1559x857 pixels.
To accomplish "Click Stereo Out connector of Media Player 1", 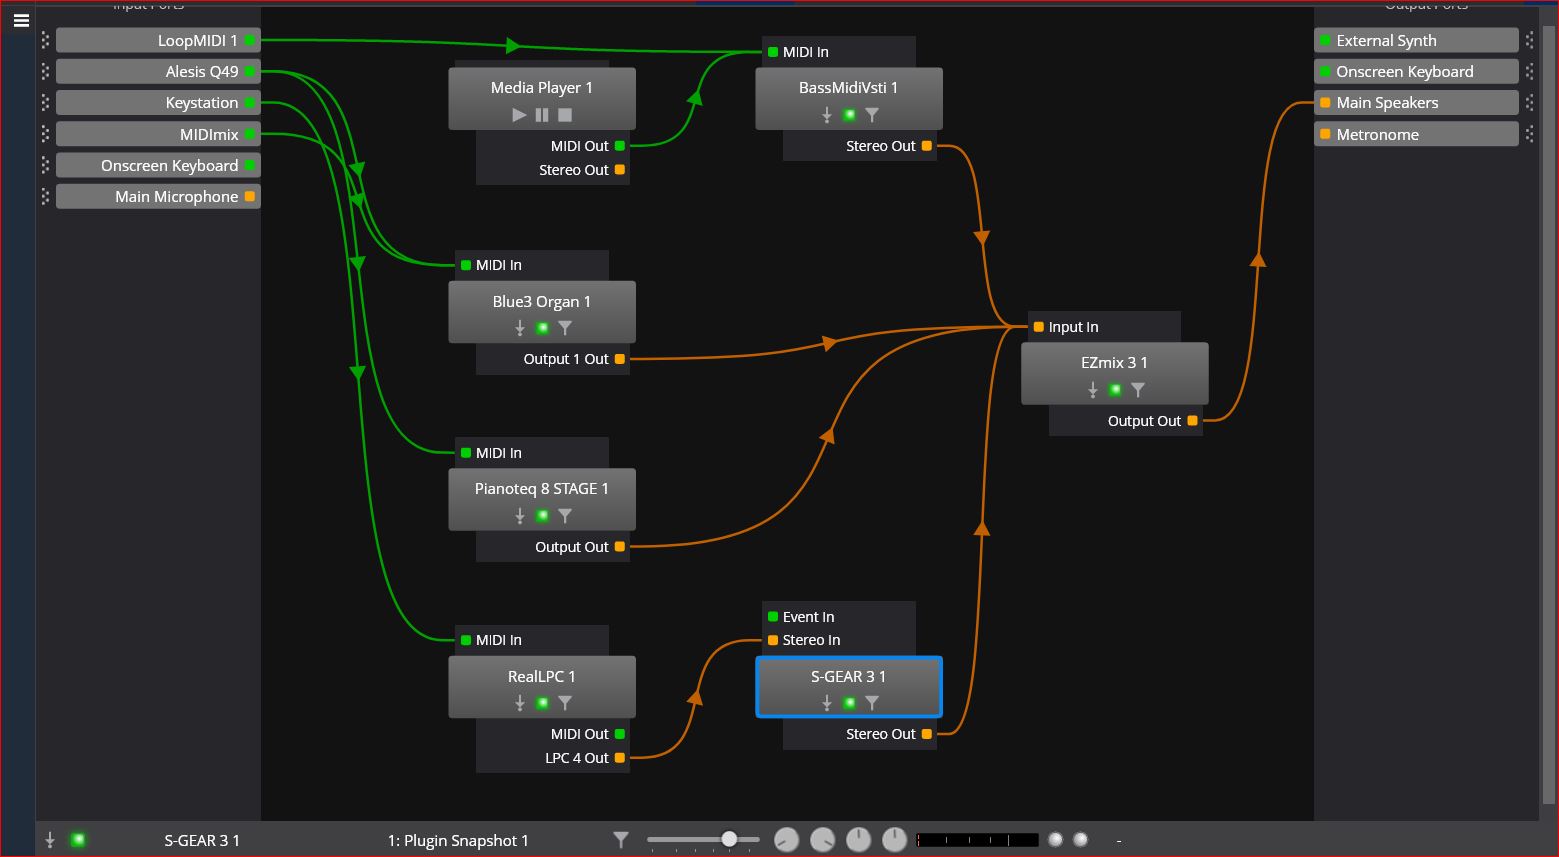I will pyautogui.click(x=620, y=170).
